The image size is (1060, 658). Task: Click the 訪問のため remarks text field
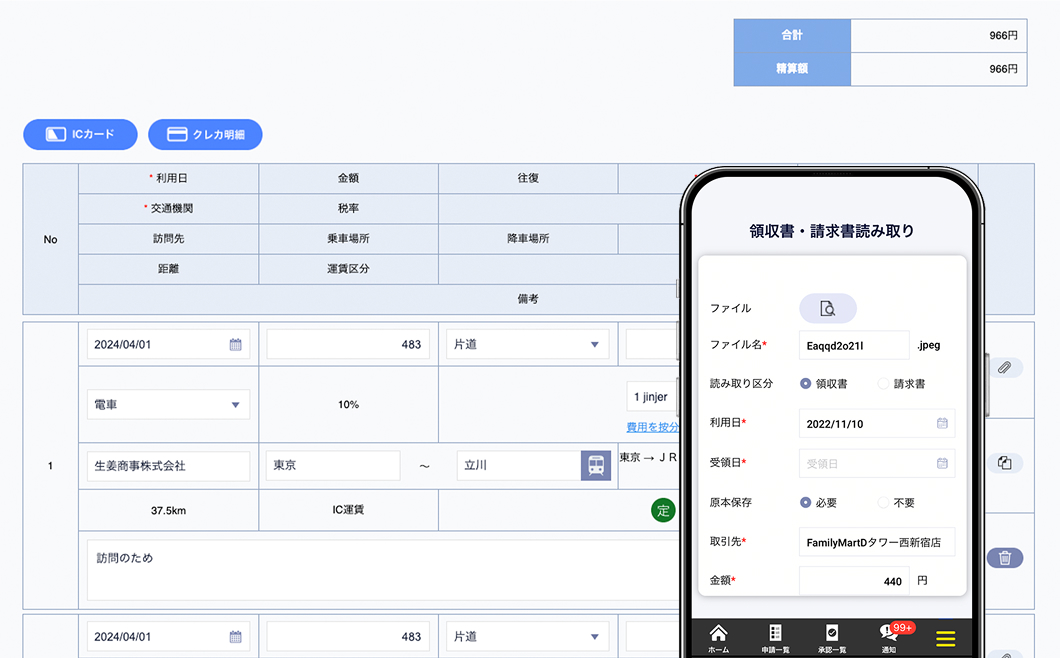pyautogui.click(x=380, y=570)
